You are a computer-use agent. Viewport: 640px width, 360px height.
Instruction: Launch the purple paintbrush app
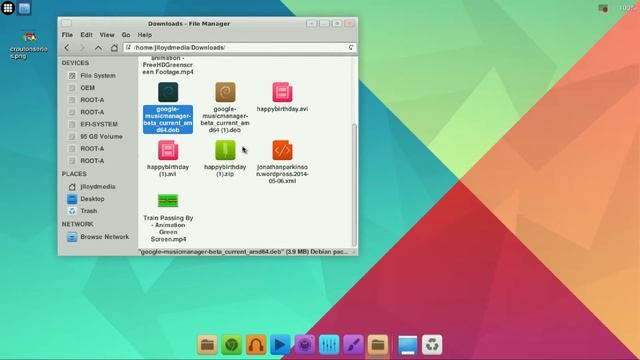tap(353, 345)
